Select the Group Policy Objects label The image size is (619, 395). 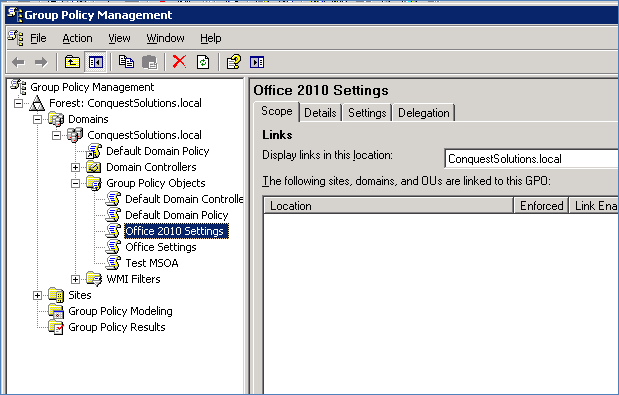click(156, 183)
